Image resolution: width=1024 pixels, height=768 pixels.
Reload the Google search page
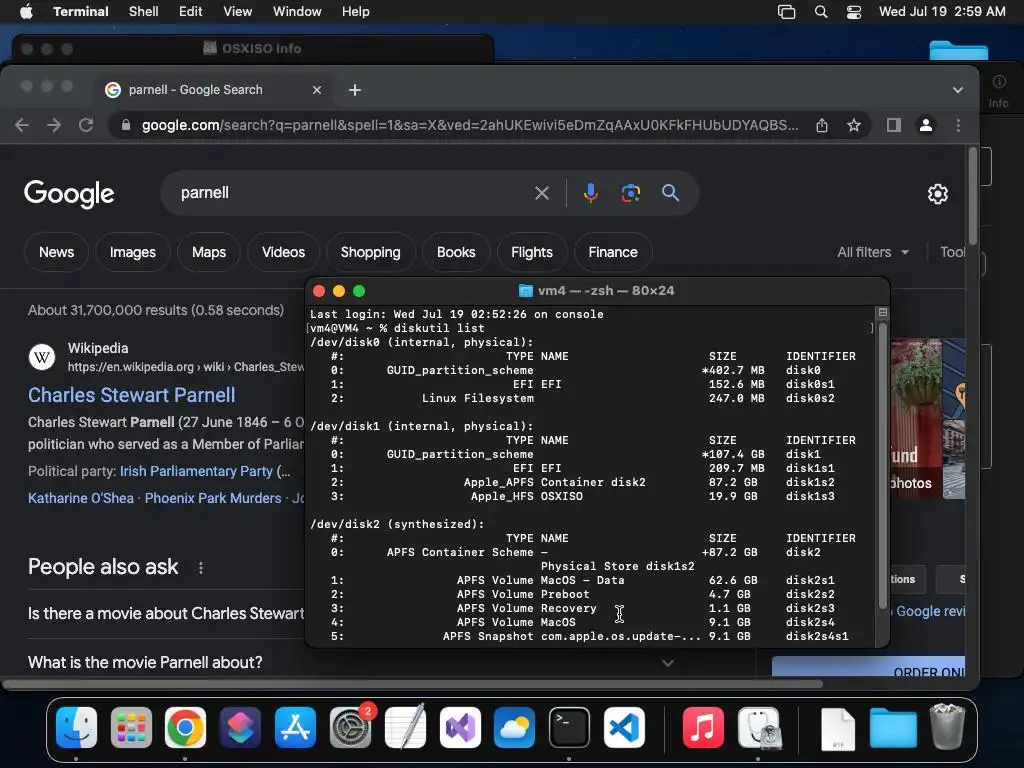[x=86, y=125]
